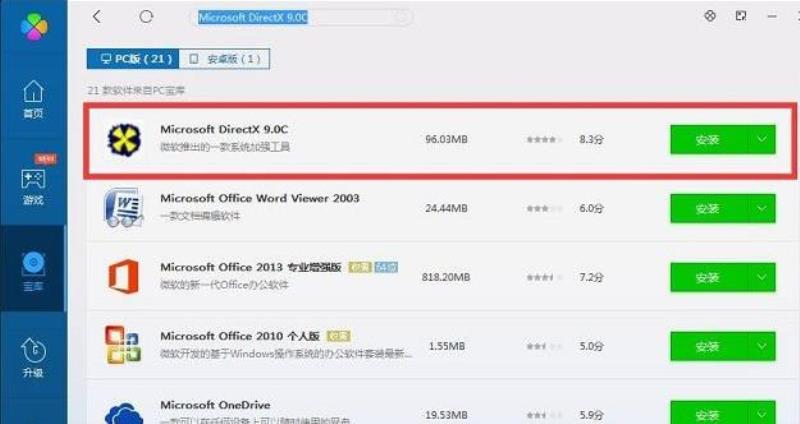This screenshot has width=800, height=424.
Task: Click the Office 2010 description mentioning Windows操作系统
Action: [x=286, y=353]
